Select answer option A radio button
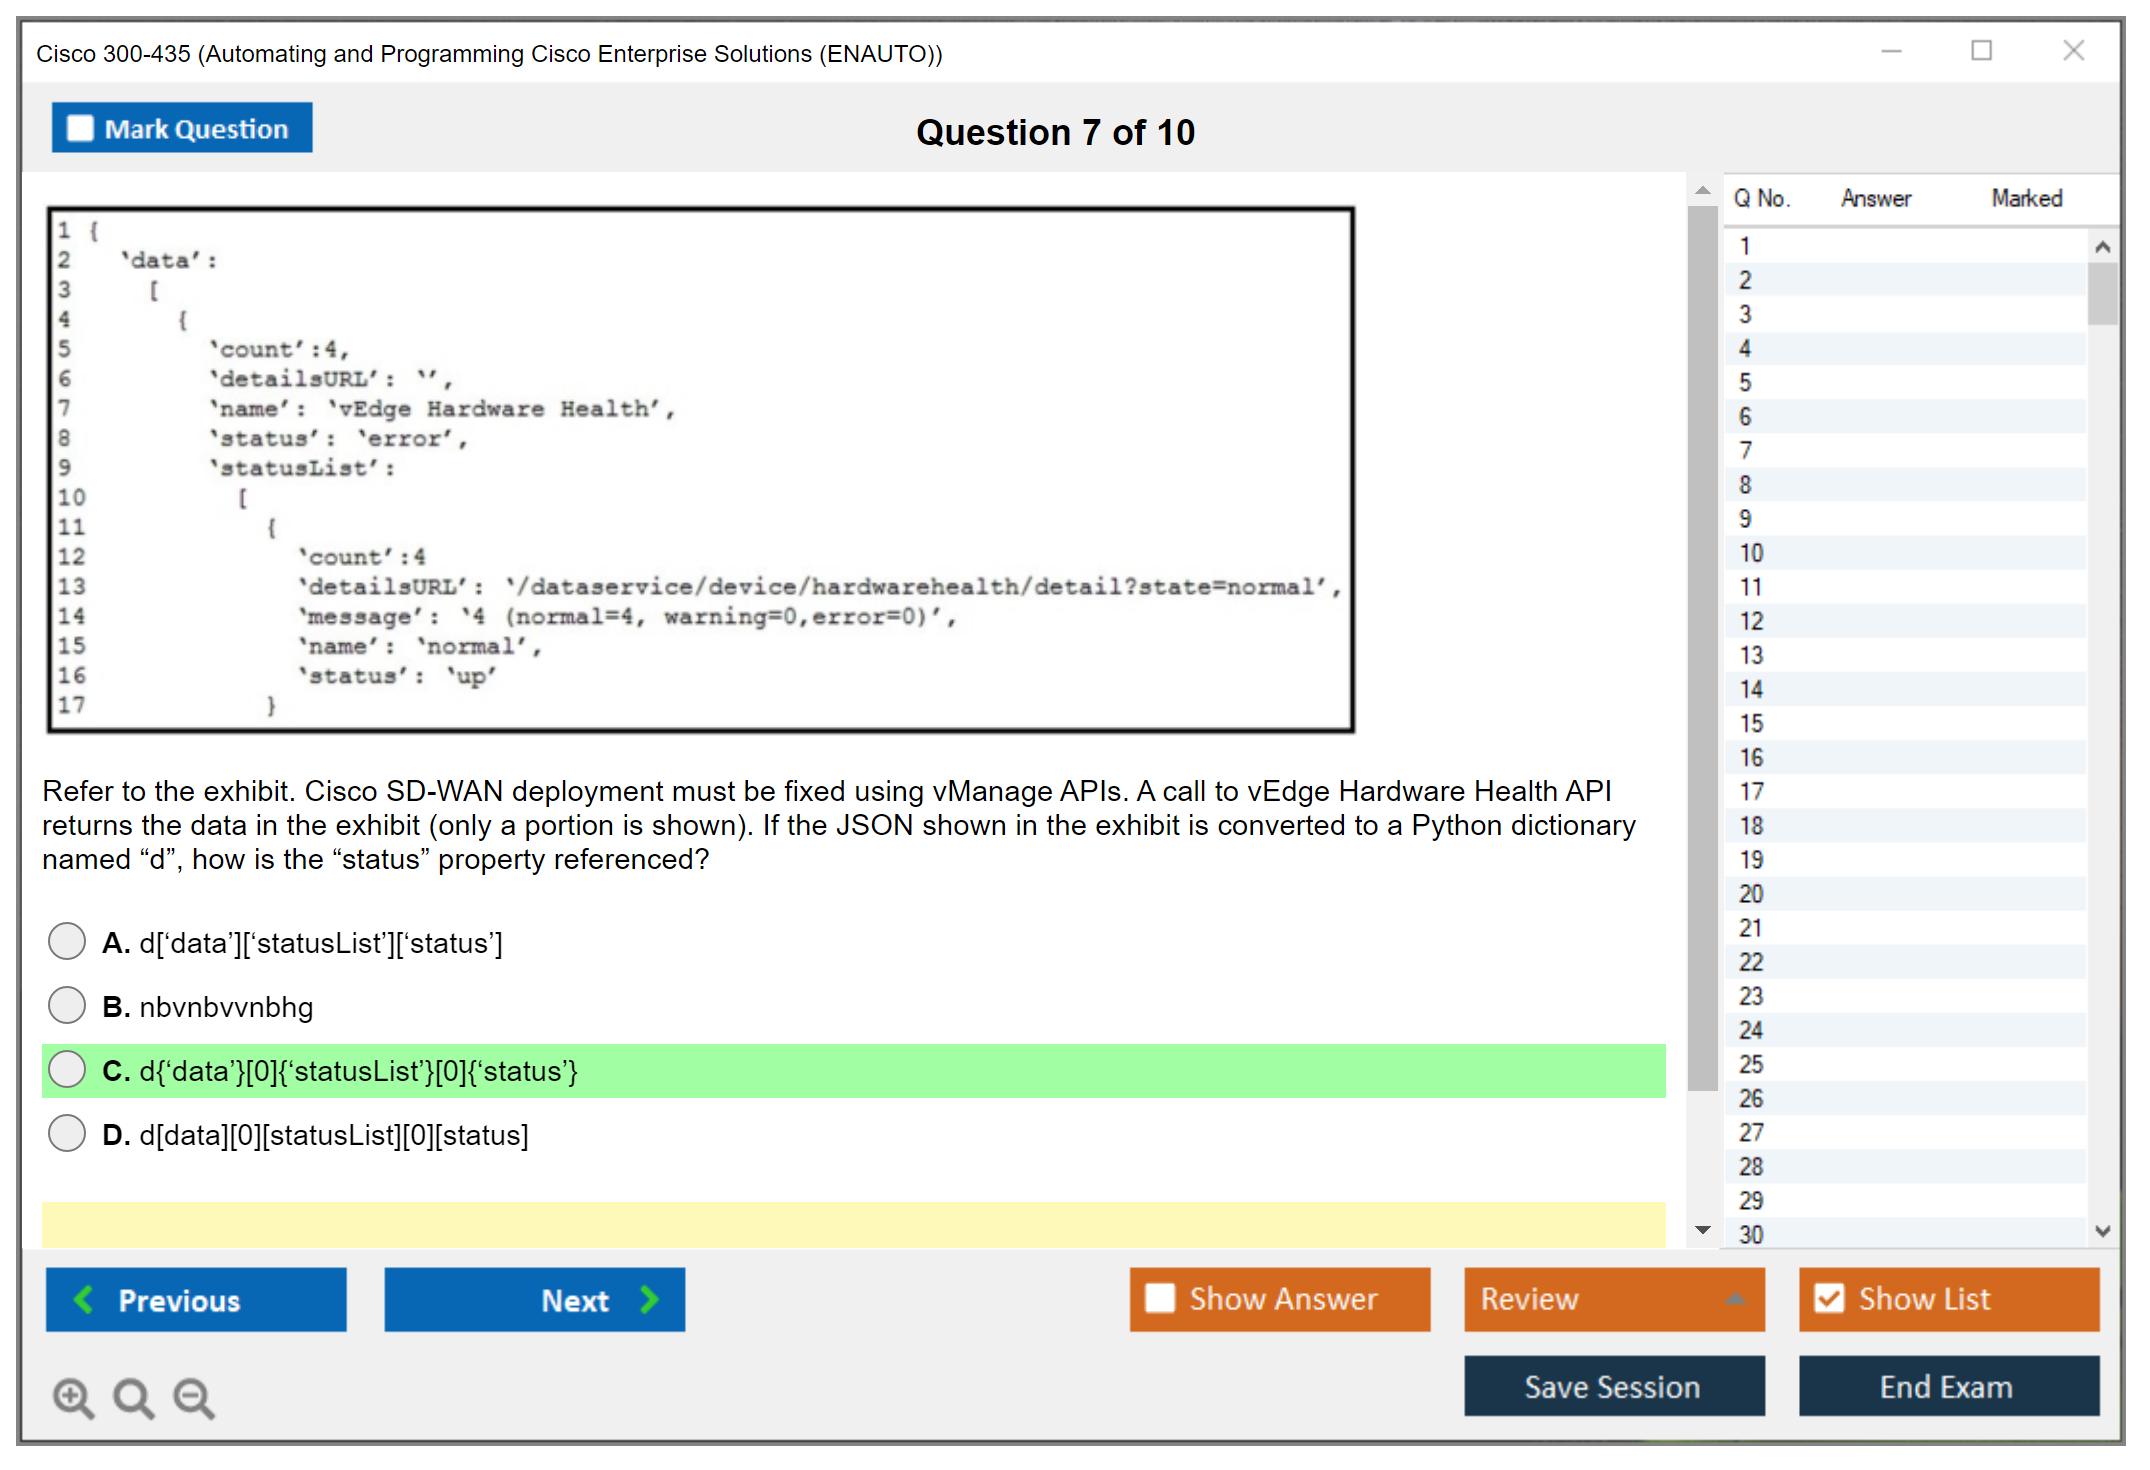The height and width of the screenshot is (1470, 2150). [x=67, y=942]
